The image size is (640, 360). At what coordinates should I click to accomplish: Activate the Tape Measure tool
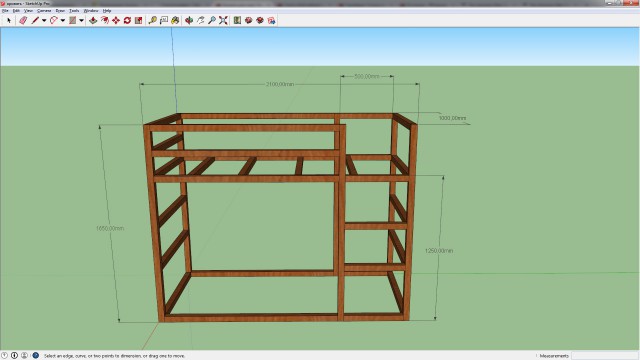pyautogui.click(x=152, y=20)
